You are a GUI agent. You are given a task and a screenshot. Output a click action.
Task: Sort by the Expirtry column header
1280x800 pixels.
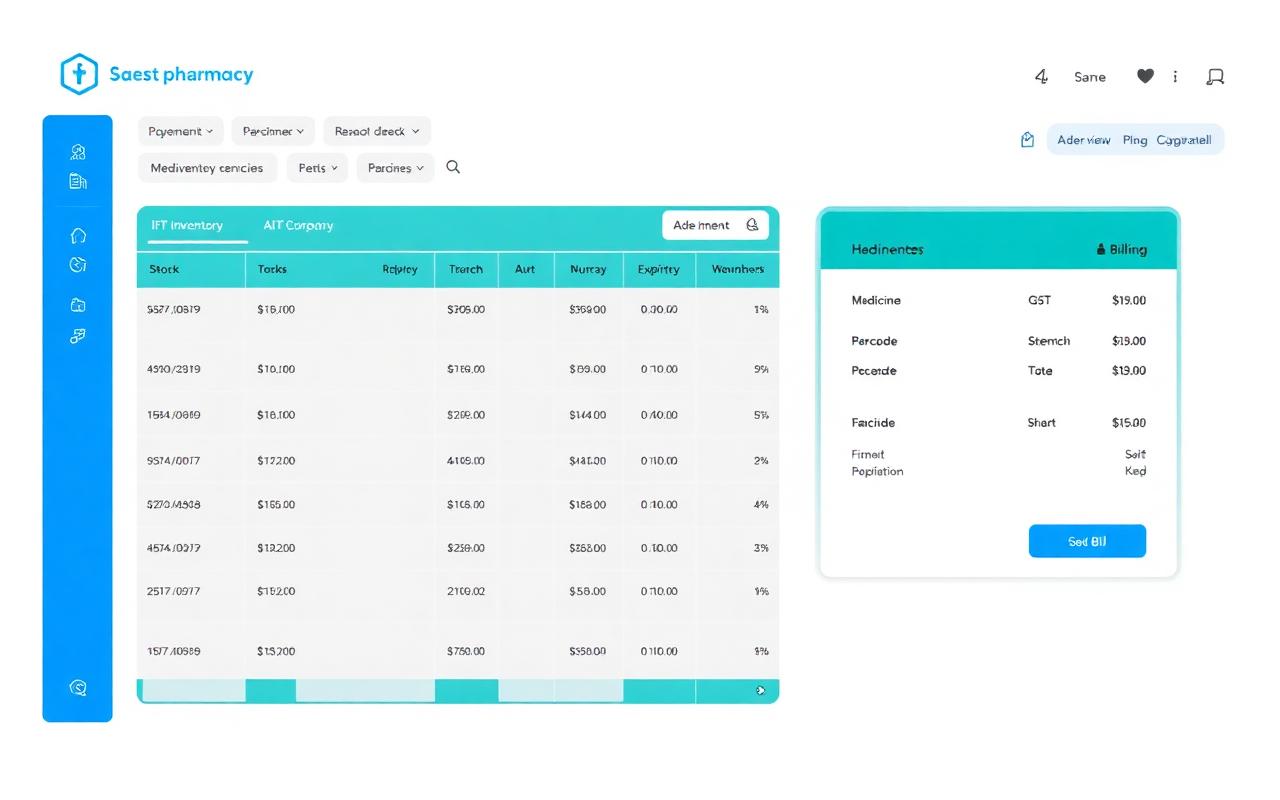pyautogui.click(x=658, y=269)
